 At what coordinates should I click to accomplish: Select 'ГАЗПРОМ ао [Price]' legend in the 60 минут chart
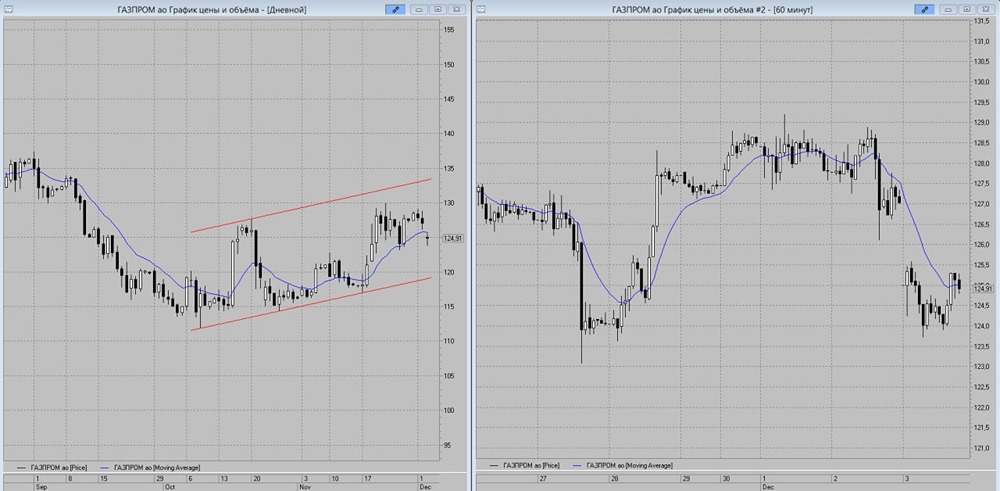tap(532, 466)
